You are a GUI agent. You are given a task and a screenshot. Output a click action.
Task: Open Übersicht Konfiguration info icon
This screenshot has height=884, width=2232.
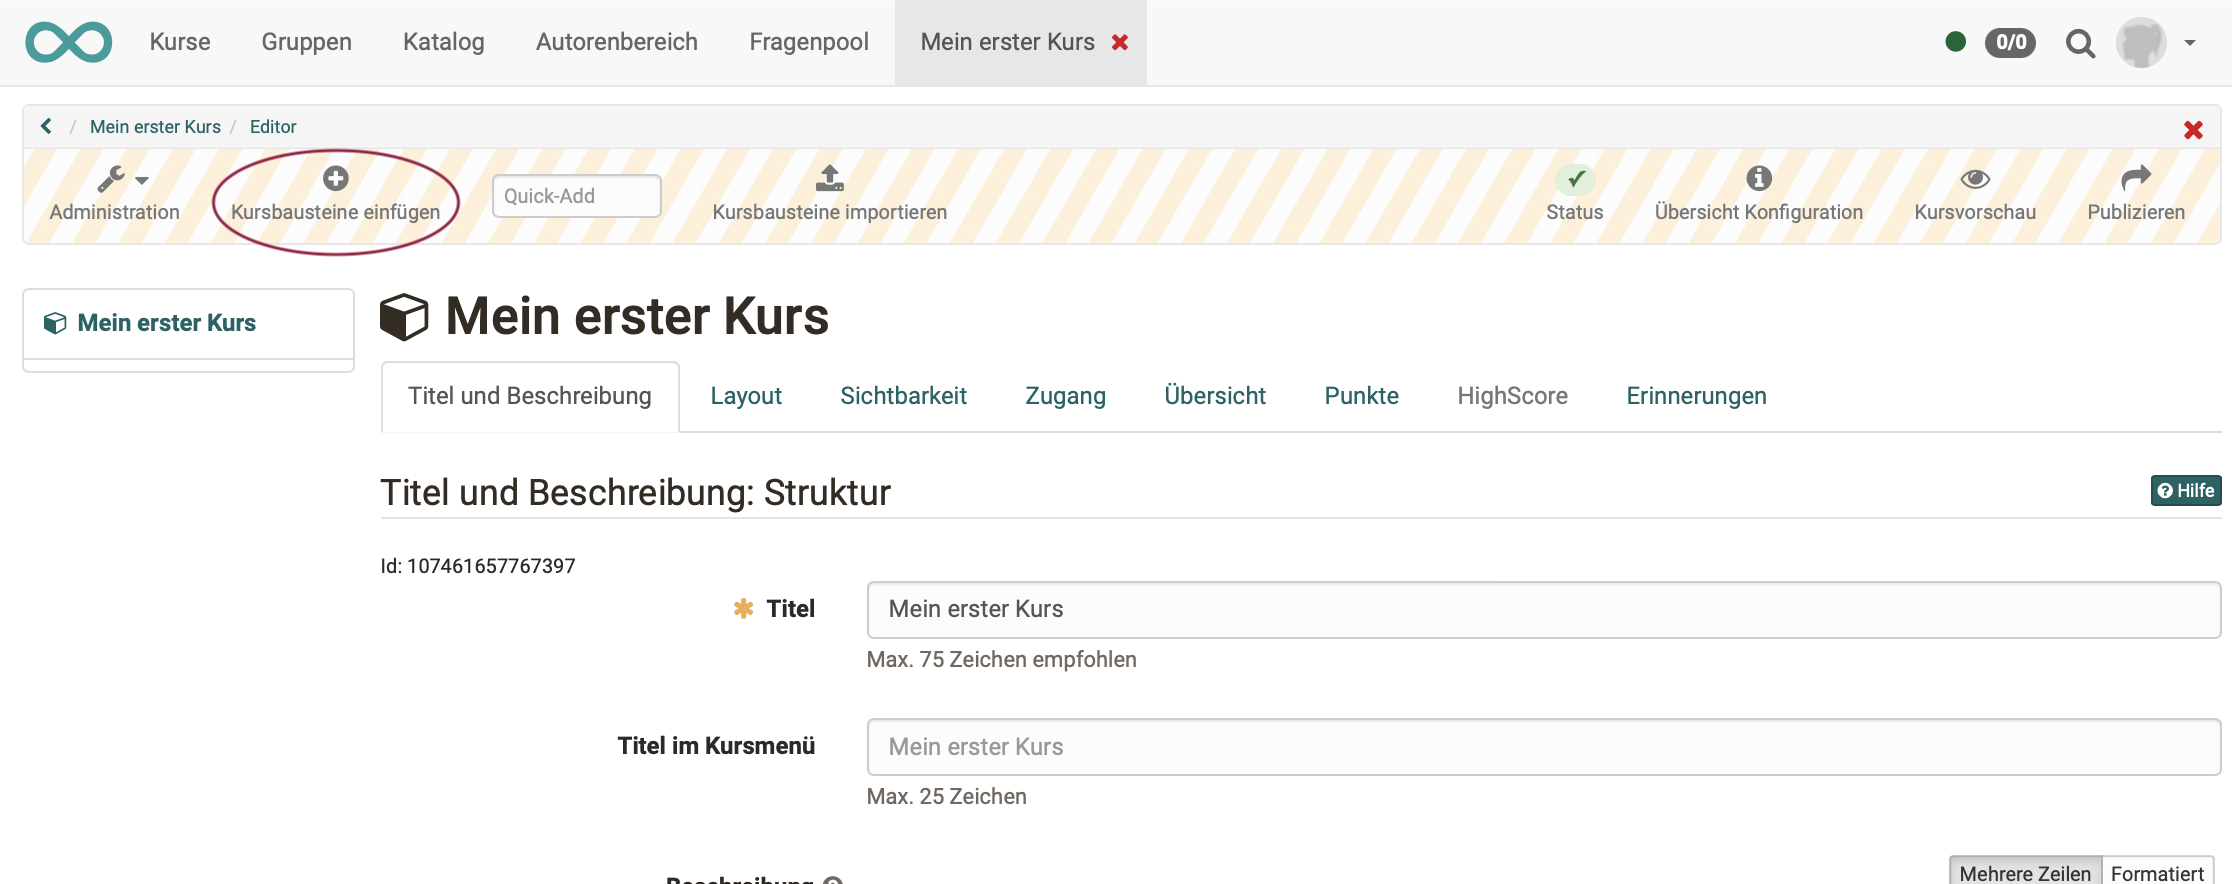tap(1759, 178)
